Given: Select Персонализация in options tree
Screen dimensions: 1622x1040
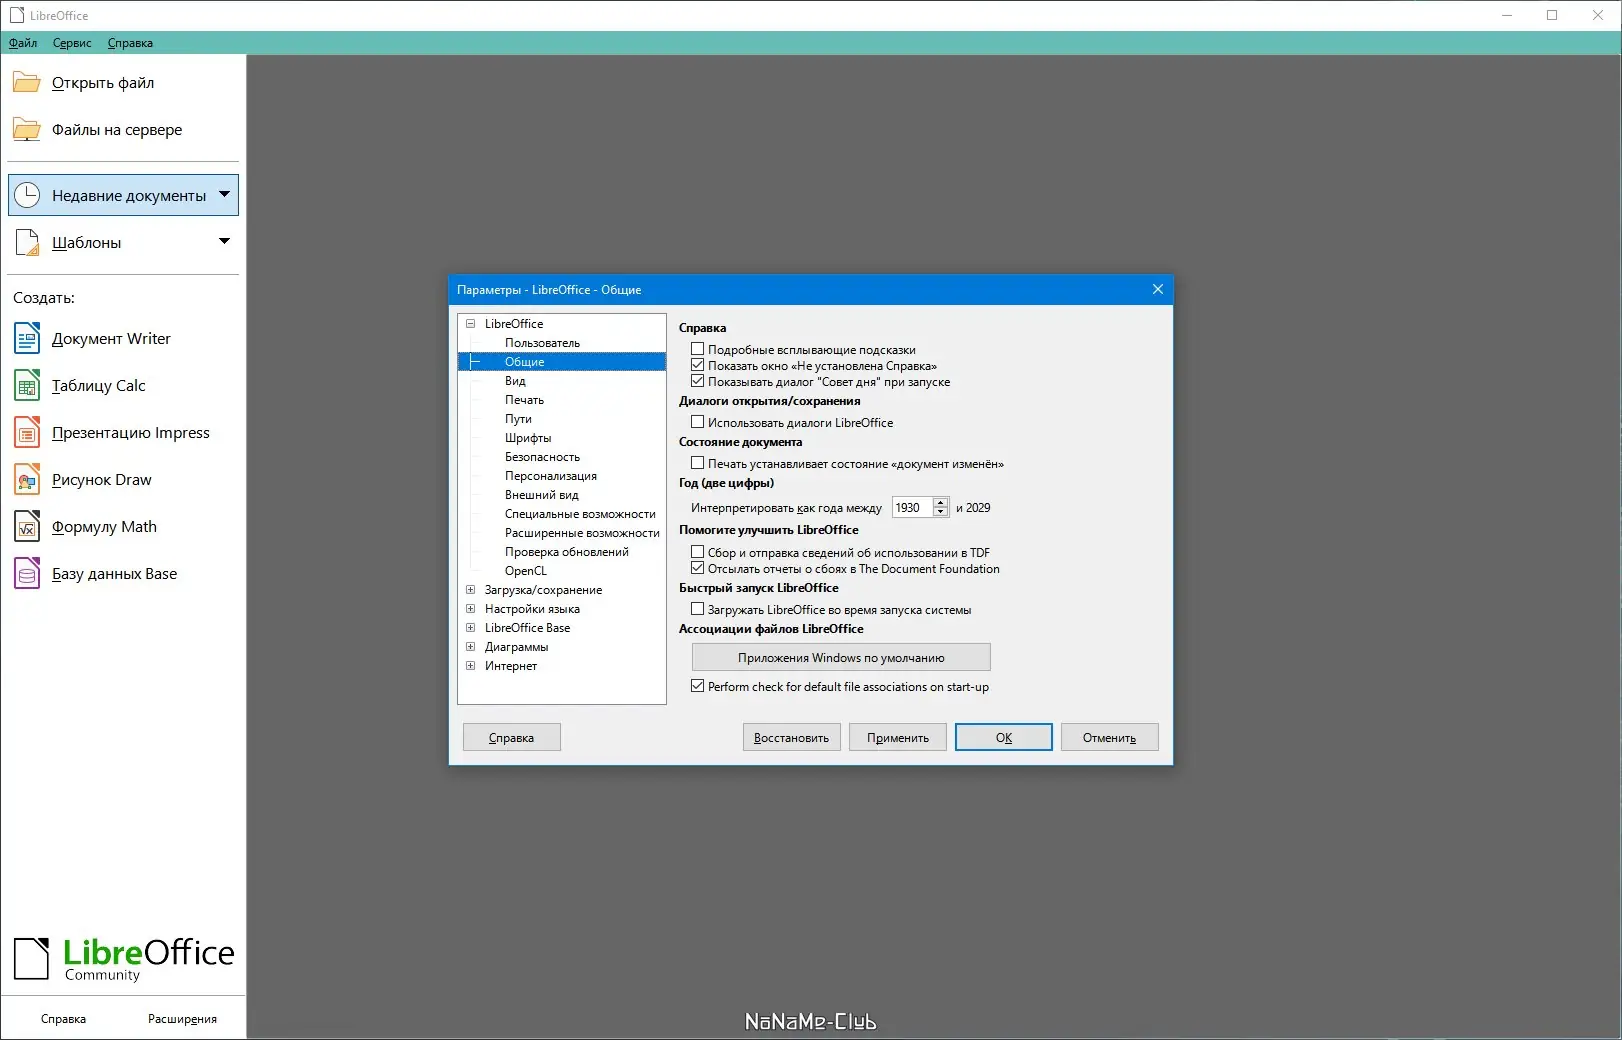Looking at the screenshot, I should pyautogui.click(x=551, y=475).
